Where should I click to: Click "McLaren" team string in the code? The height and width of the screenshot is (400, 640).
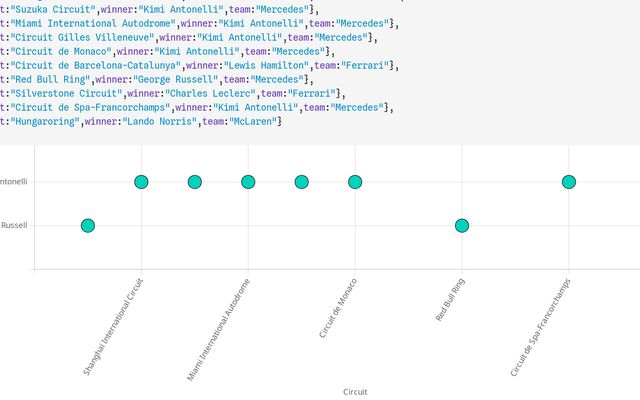coord(253,121)
